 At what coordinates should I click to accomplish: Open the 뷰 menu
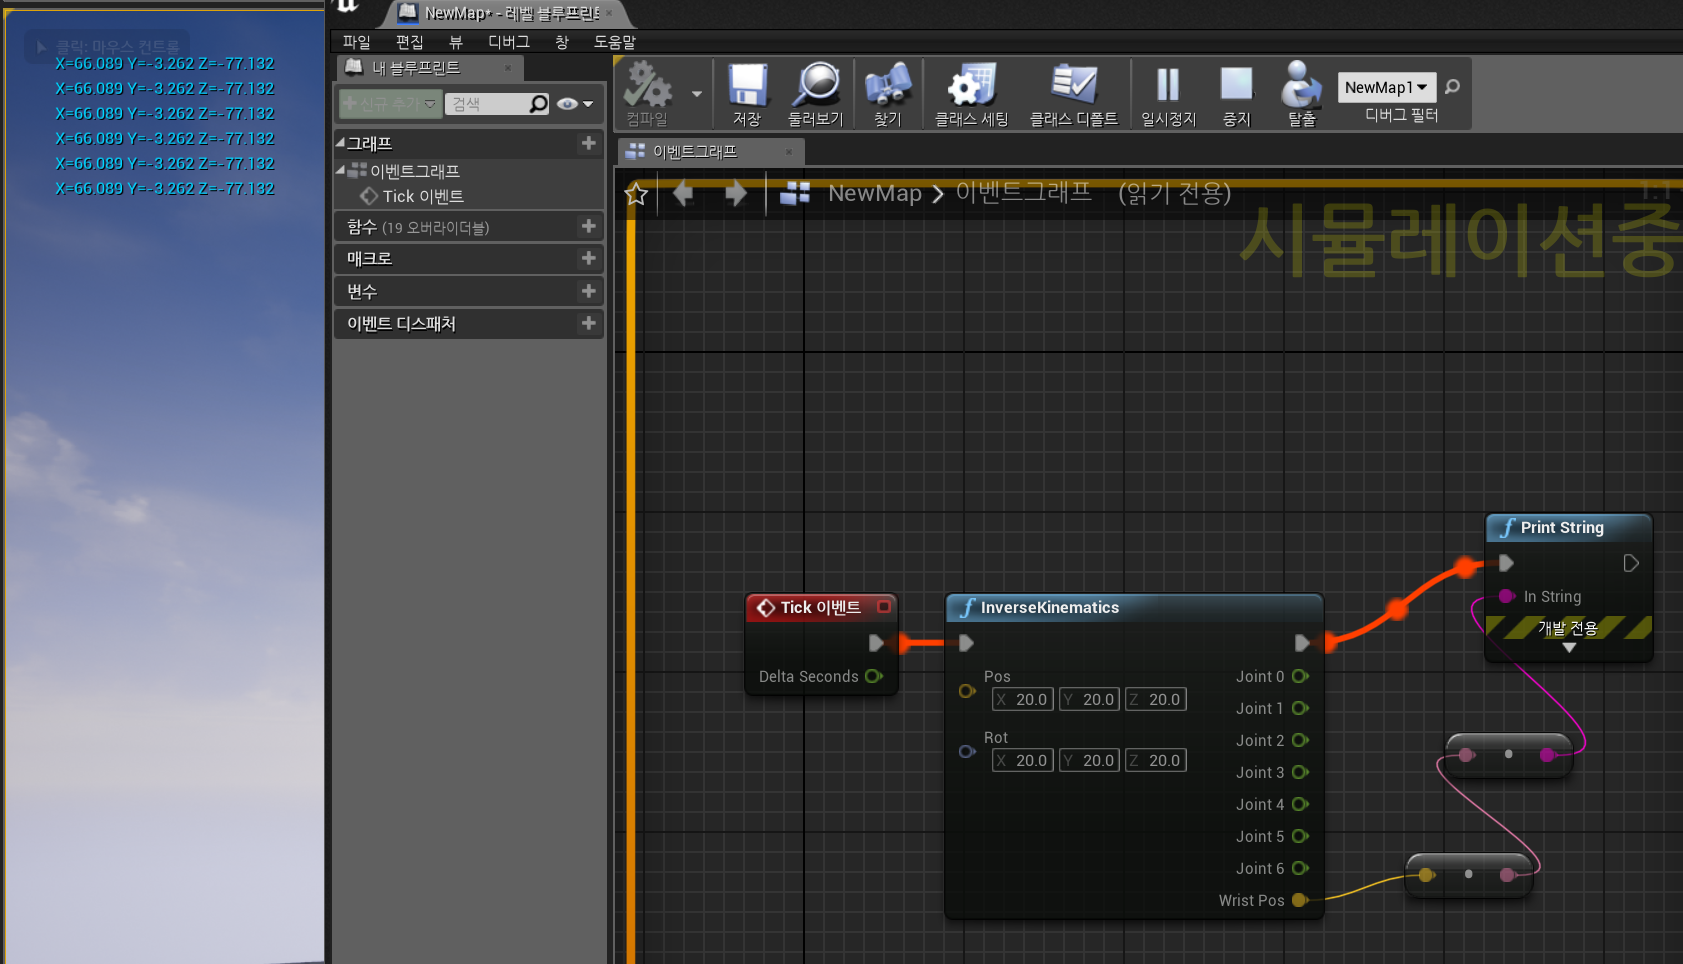click(456, 42)
